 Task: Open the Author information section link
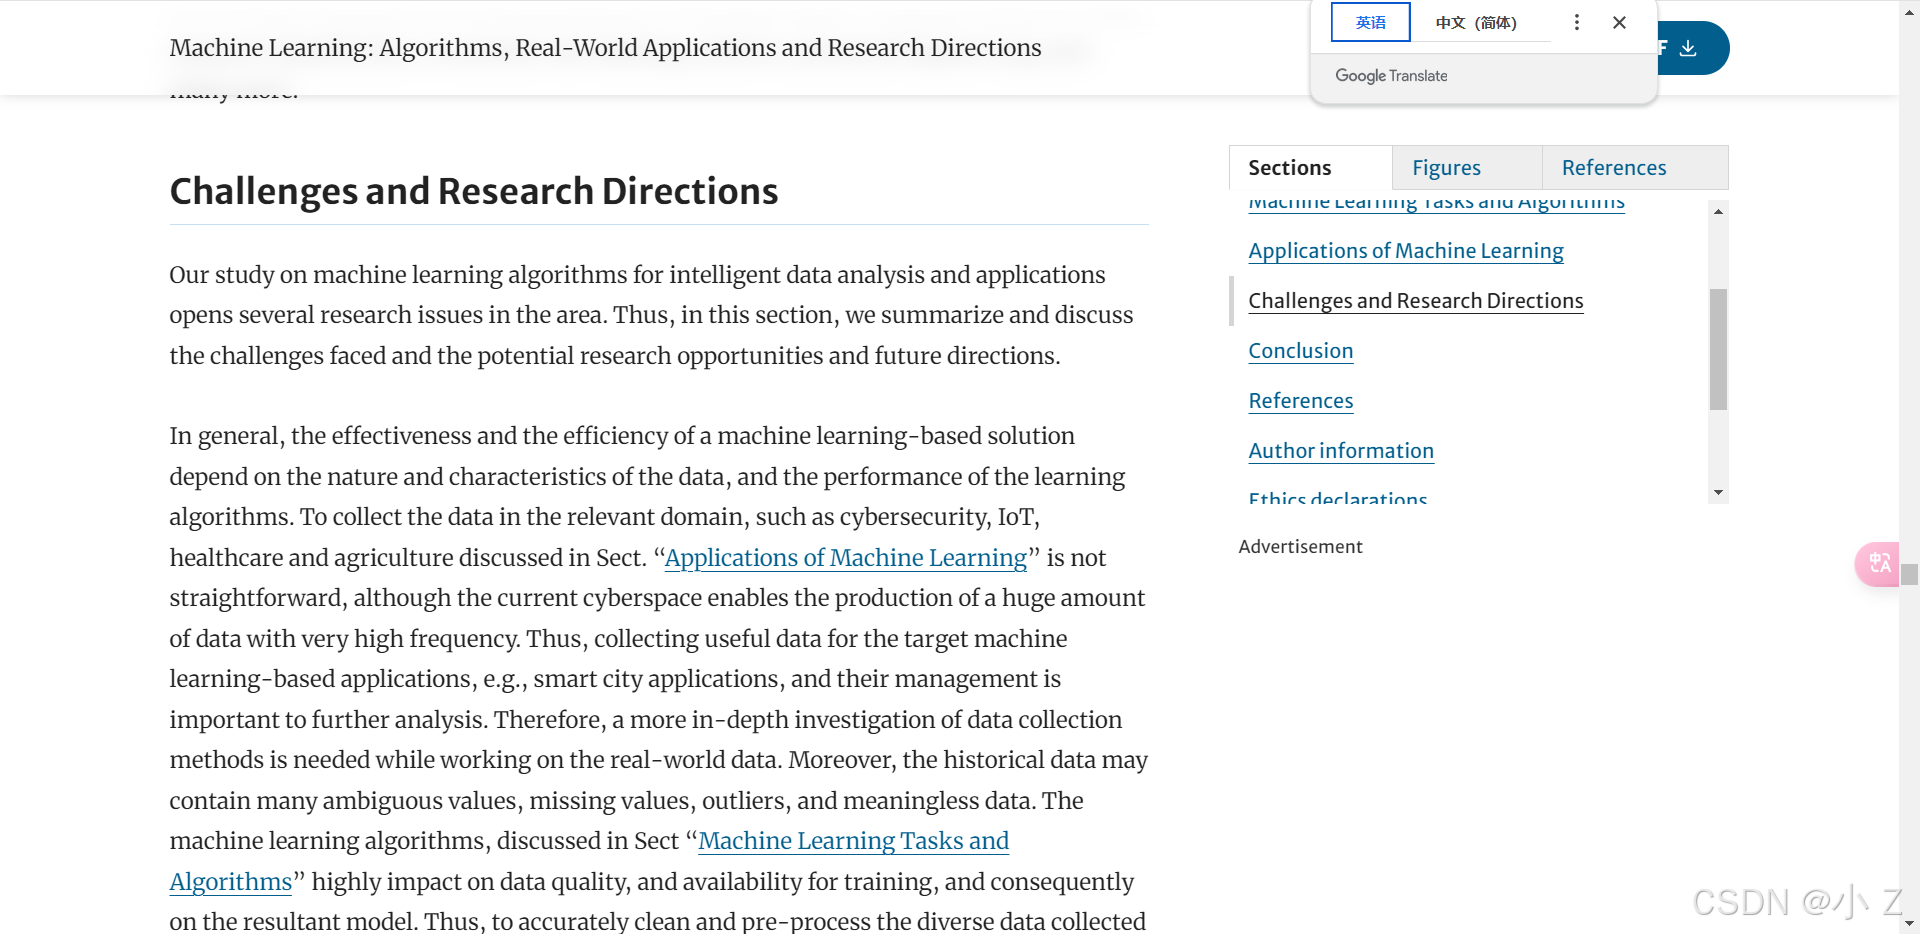pyautogui.click(x=1341, y=451)
